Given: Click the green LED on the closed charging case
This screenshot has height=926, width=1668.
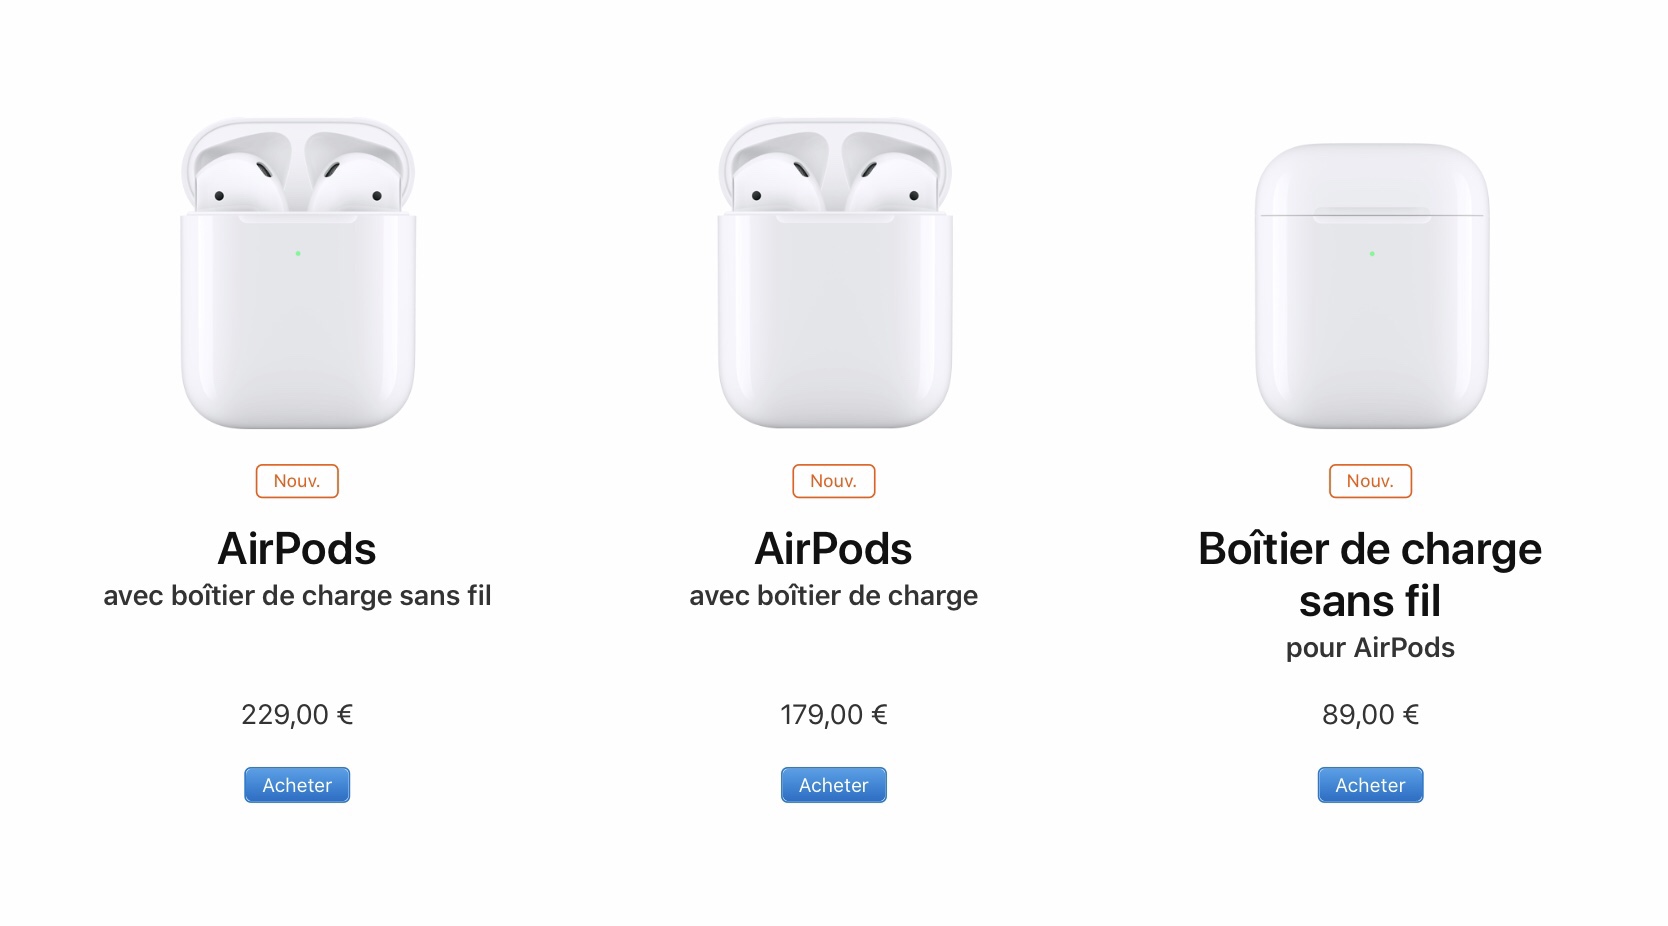Looking at the screenshot, I should click(x=1372, y=254).
